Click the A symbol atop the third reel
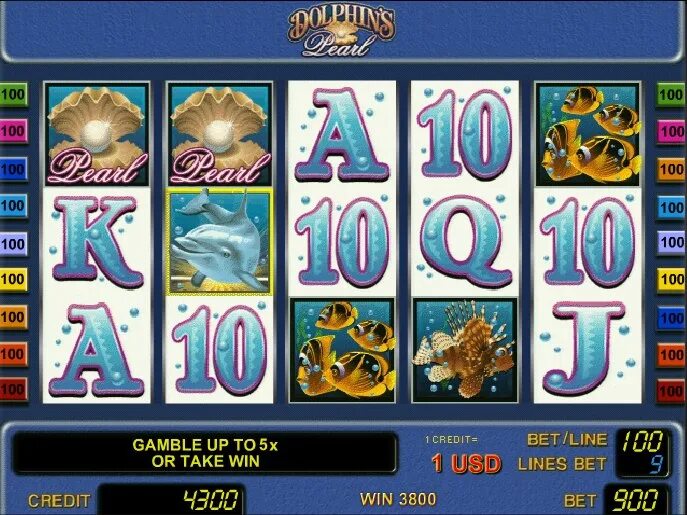Image resolution: width=687 pixels, height=515 pixels. coord(342,135)
